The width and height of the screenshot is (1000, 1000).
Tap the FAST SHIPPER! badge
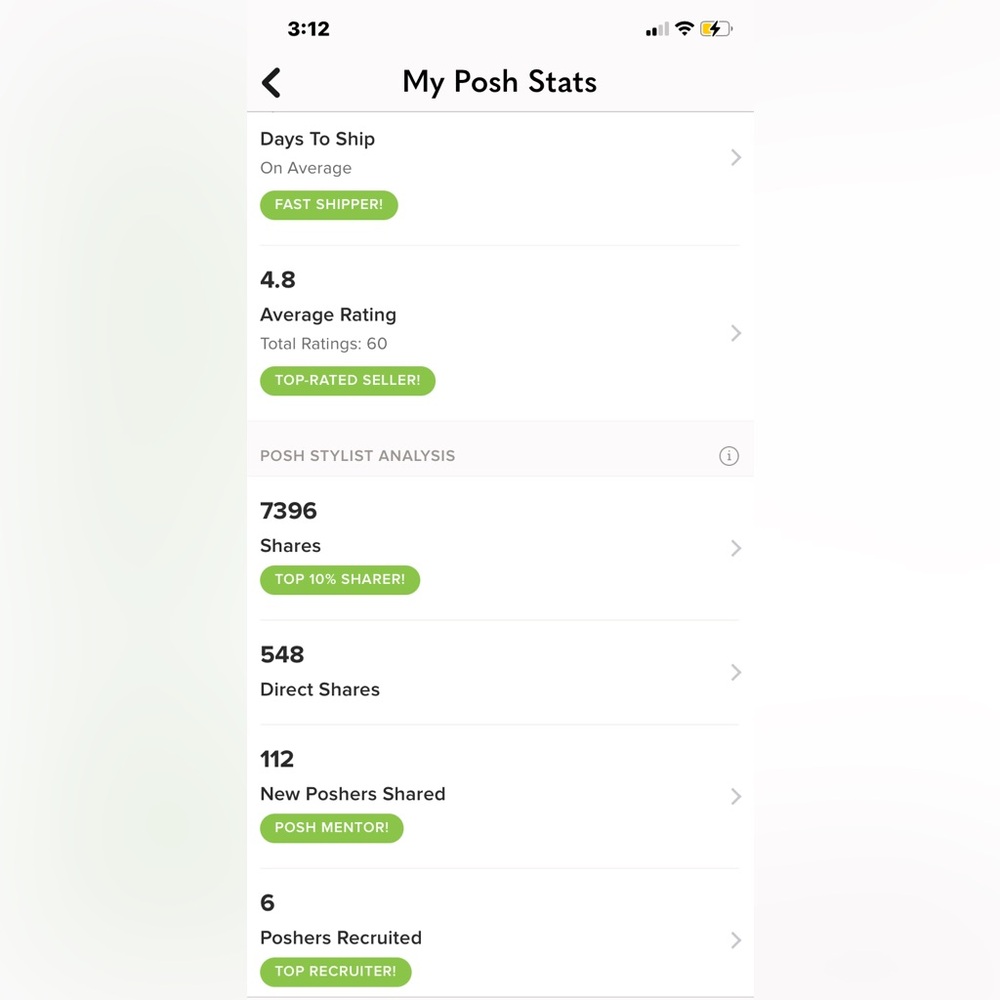click(x=329, y=205)
